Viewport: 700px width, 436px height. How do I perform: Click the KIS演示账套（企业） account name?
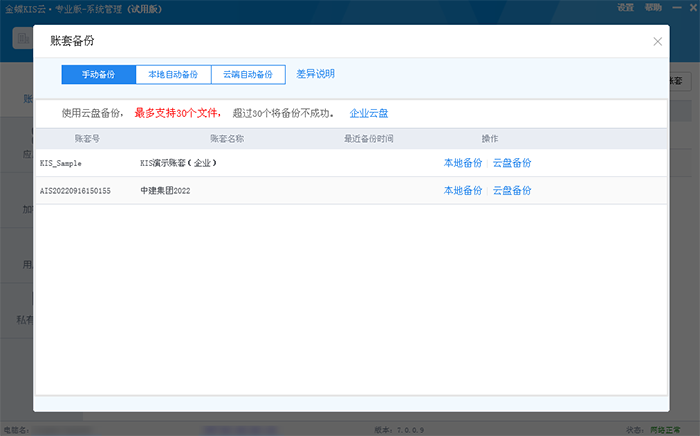[179, 162]
